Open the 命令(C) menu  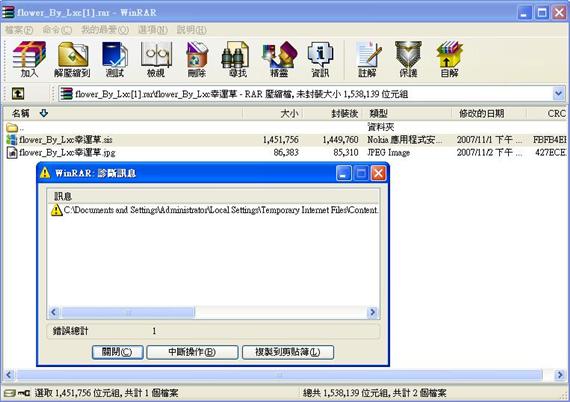pyautogui.click(x=57, y=30)
